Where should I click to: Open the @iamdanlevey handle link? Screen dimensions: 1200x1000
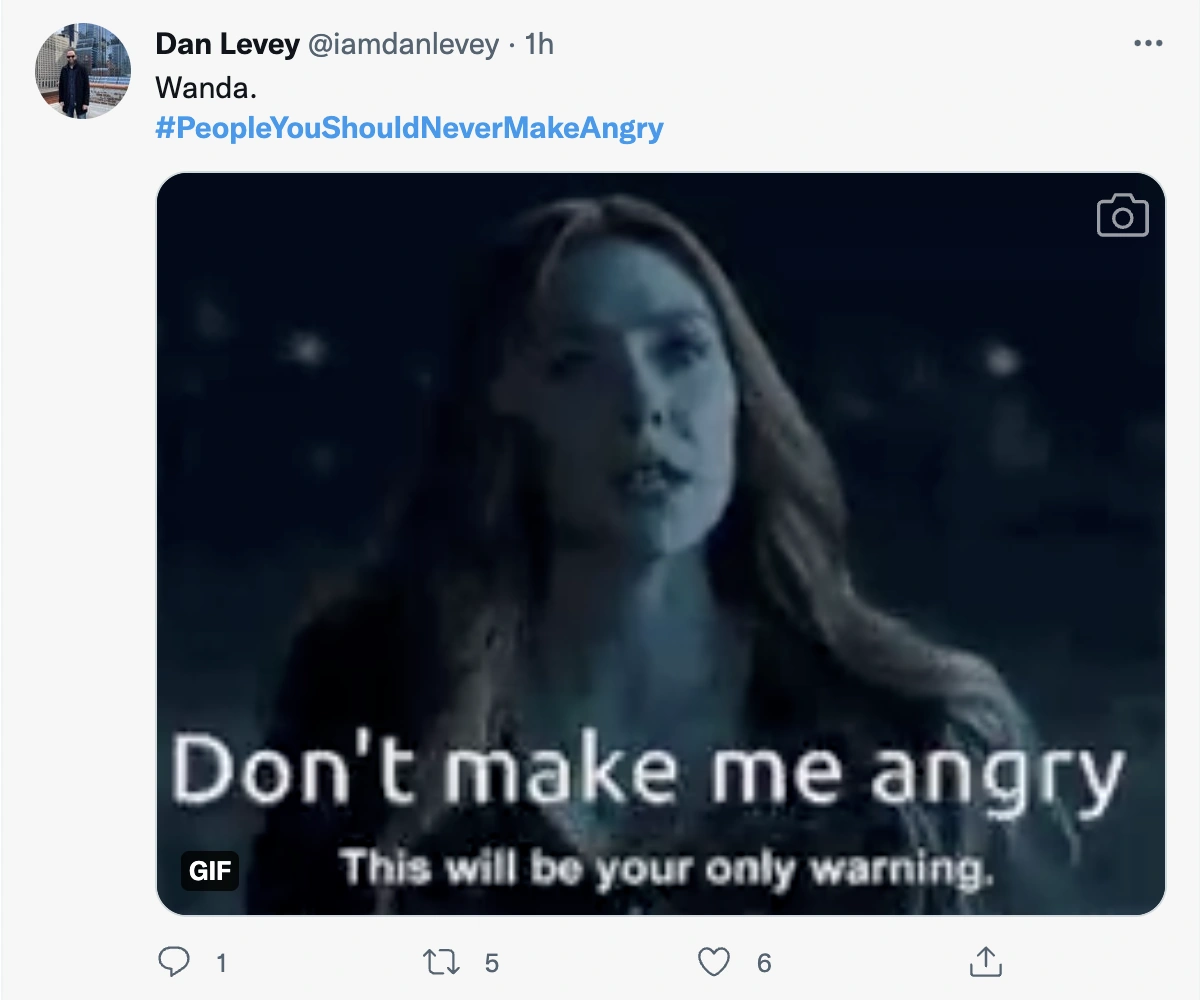point(399,45)
